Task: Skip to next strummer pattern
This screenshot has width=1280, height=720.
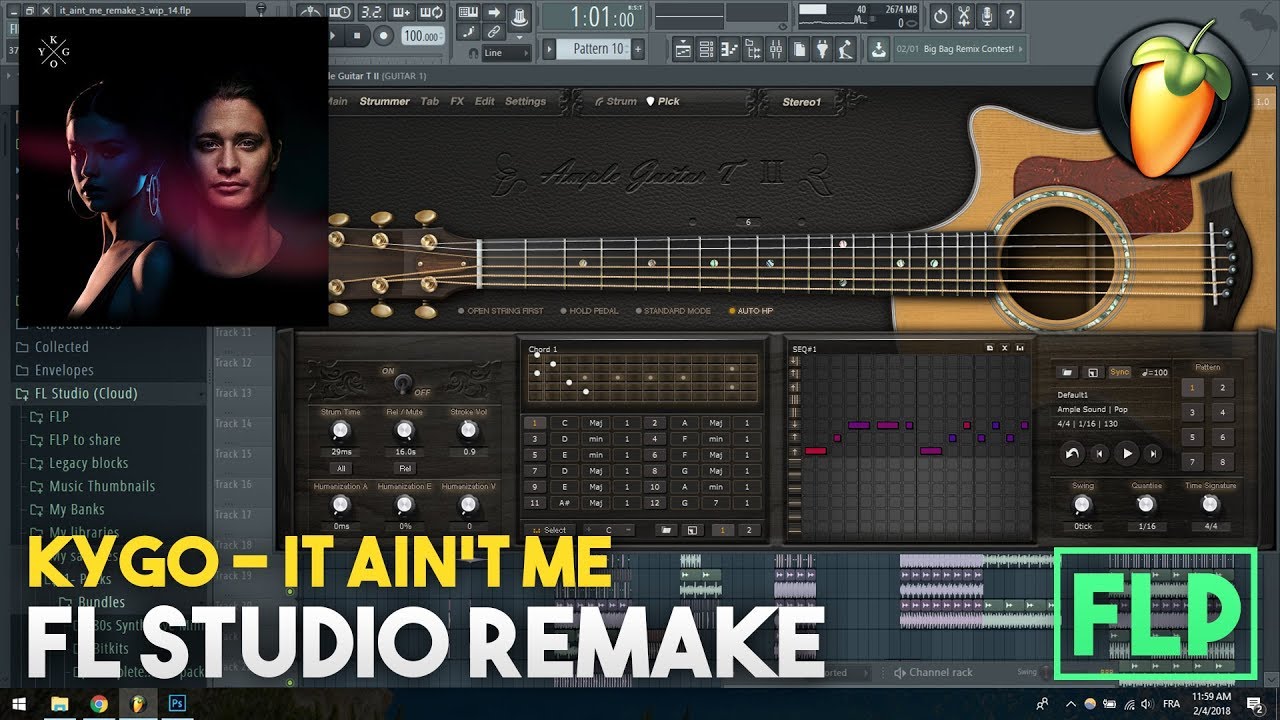Action: [x=1153, y=453]
